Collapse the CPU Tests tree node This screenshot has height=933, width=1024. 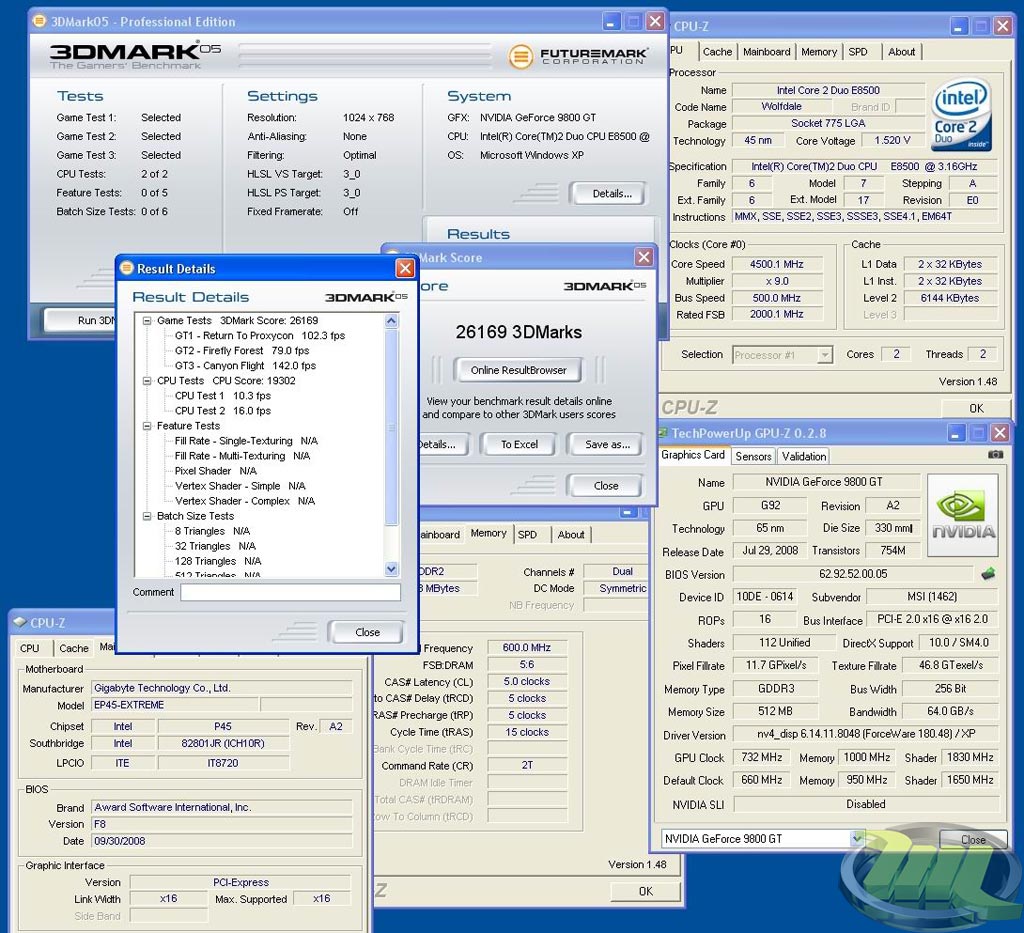coord(147,381)
